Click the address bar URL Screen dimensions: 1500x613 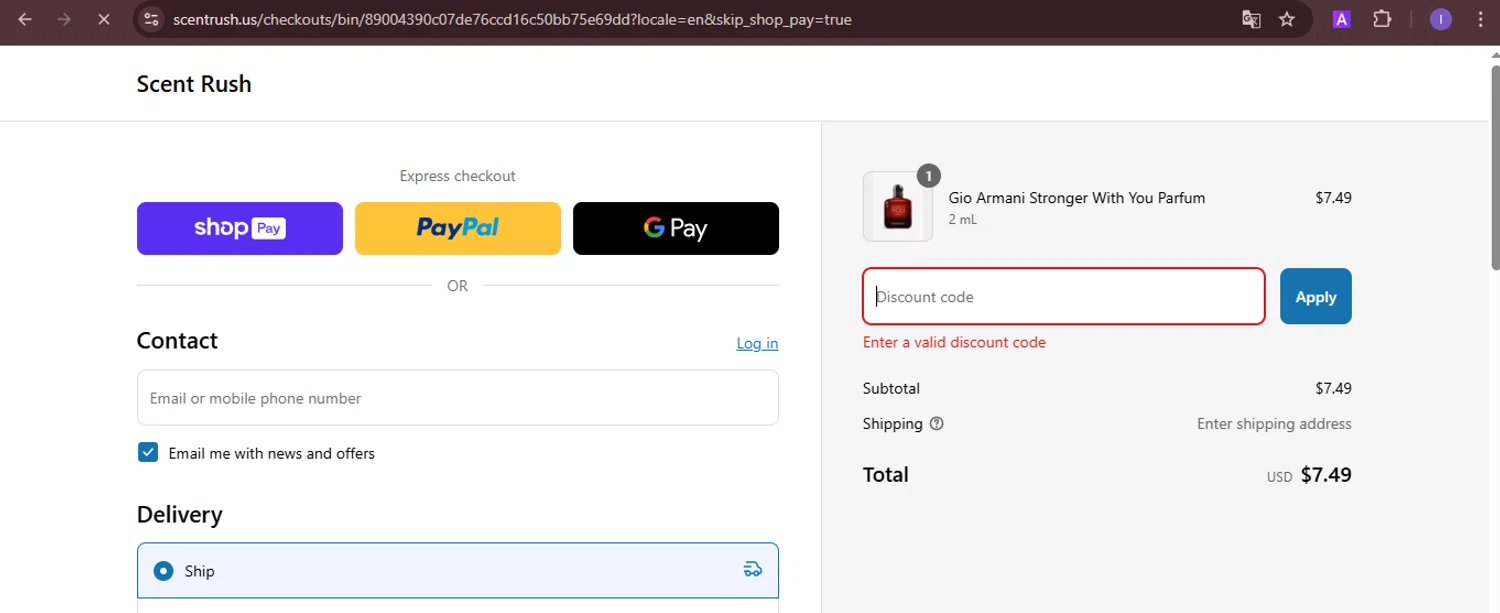pos(512,19)
